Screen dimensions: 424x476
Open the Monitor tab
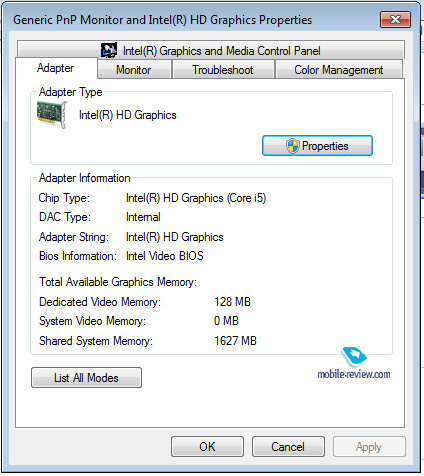coord(134,70)
